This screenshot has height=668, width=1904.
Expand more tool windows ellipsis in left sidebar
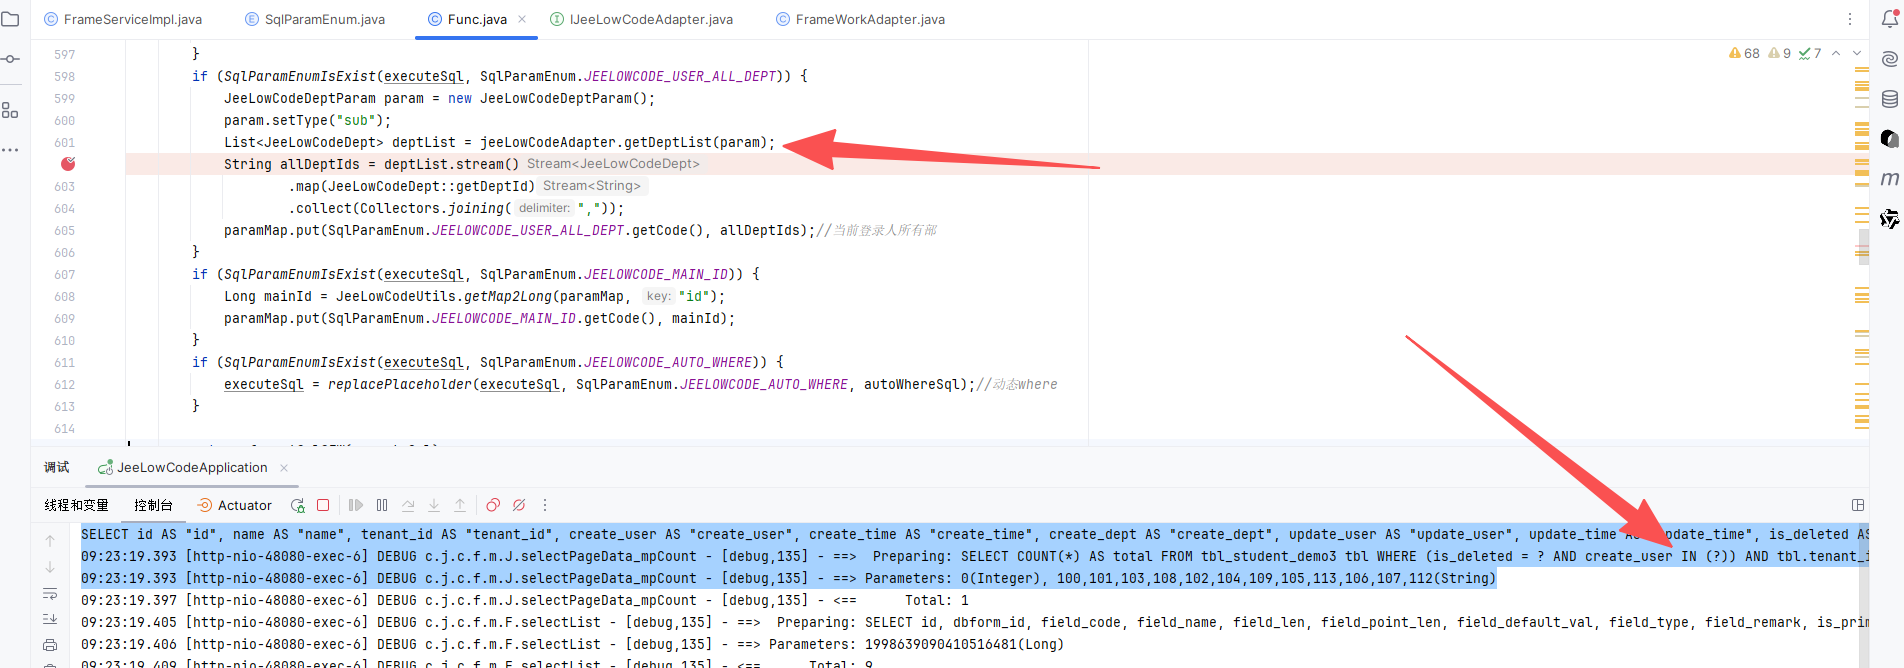click(x=11, y=150)
